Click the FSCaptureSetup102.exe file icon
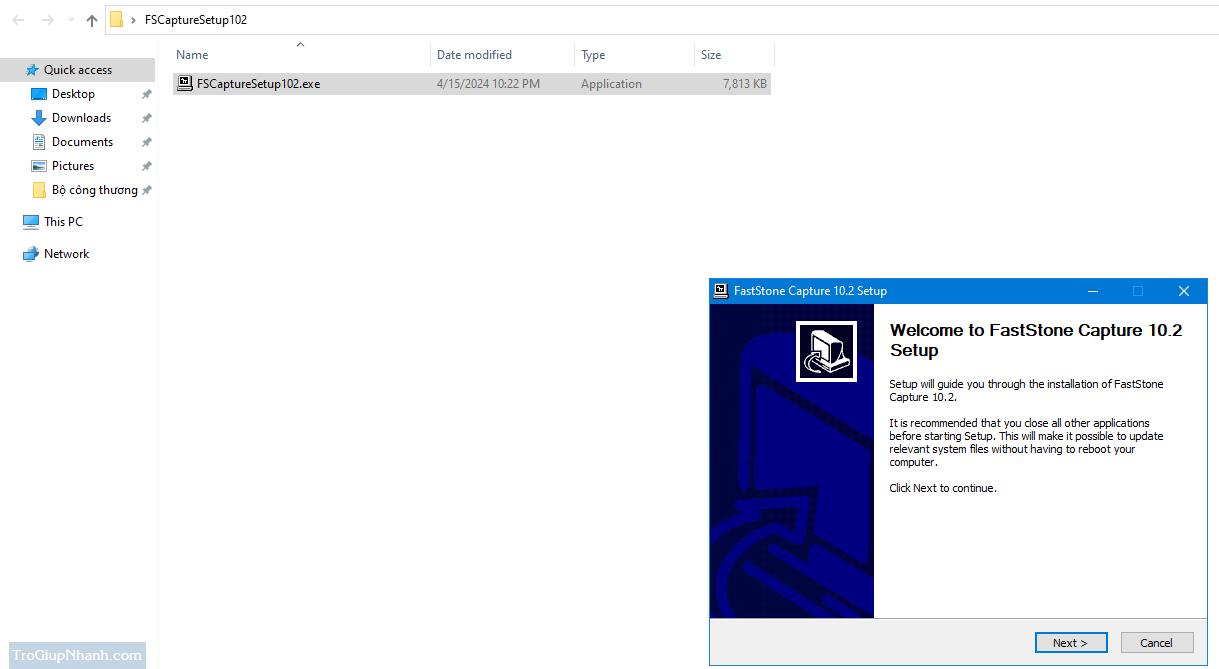1219x669 pixels. click(x=185, y=84)
